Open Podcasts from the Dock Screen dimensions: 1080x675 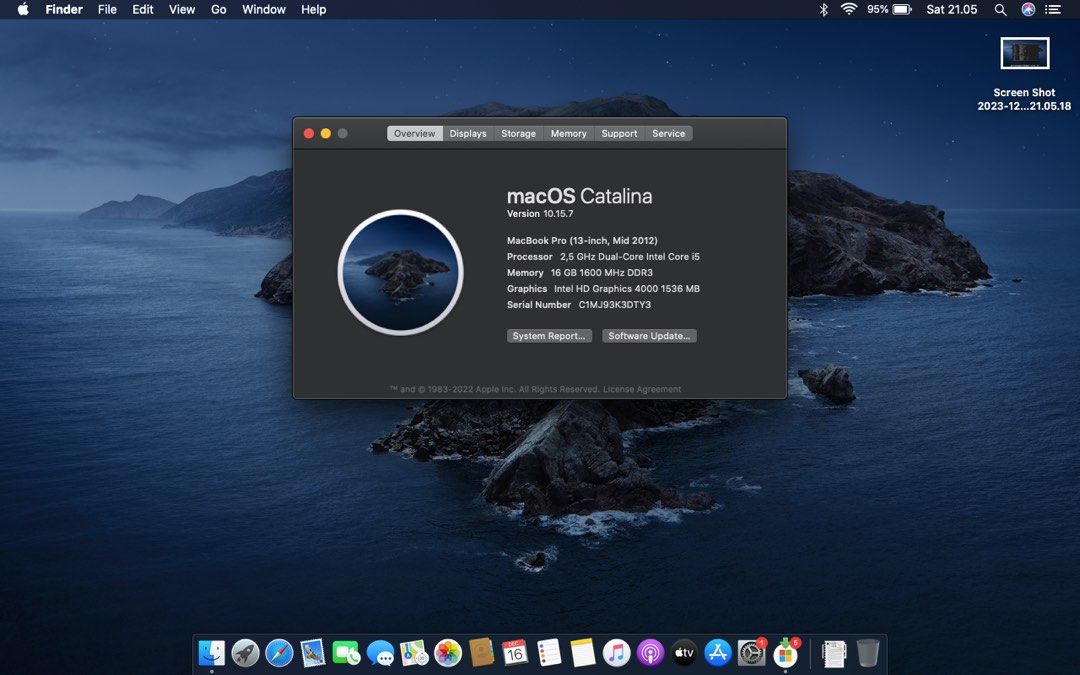pyautogui.click(x=651, y=652)
